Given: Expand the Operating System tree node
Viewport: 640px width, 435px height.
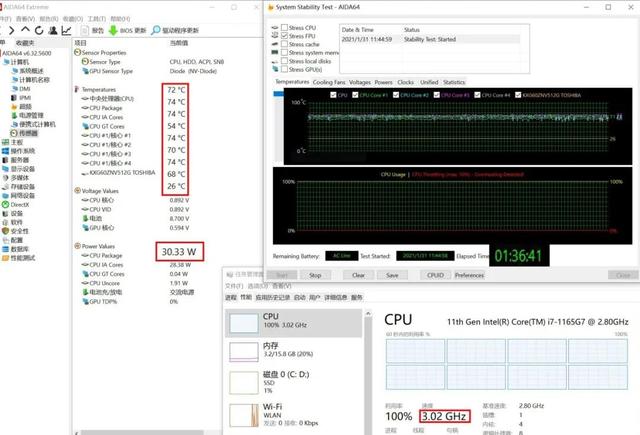Looking at the screenshot, I should coord(4,151).
